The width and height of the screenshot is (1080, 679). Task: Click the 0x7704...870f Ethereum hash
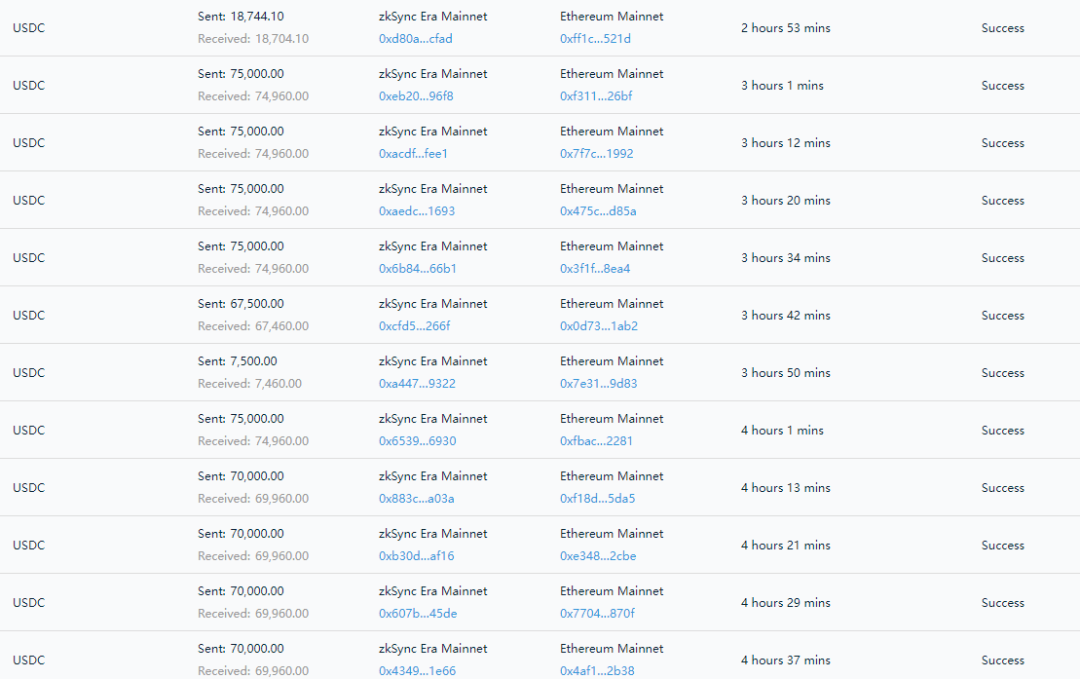597,614
